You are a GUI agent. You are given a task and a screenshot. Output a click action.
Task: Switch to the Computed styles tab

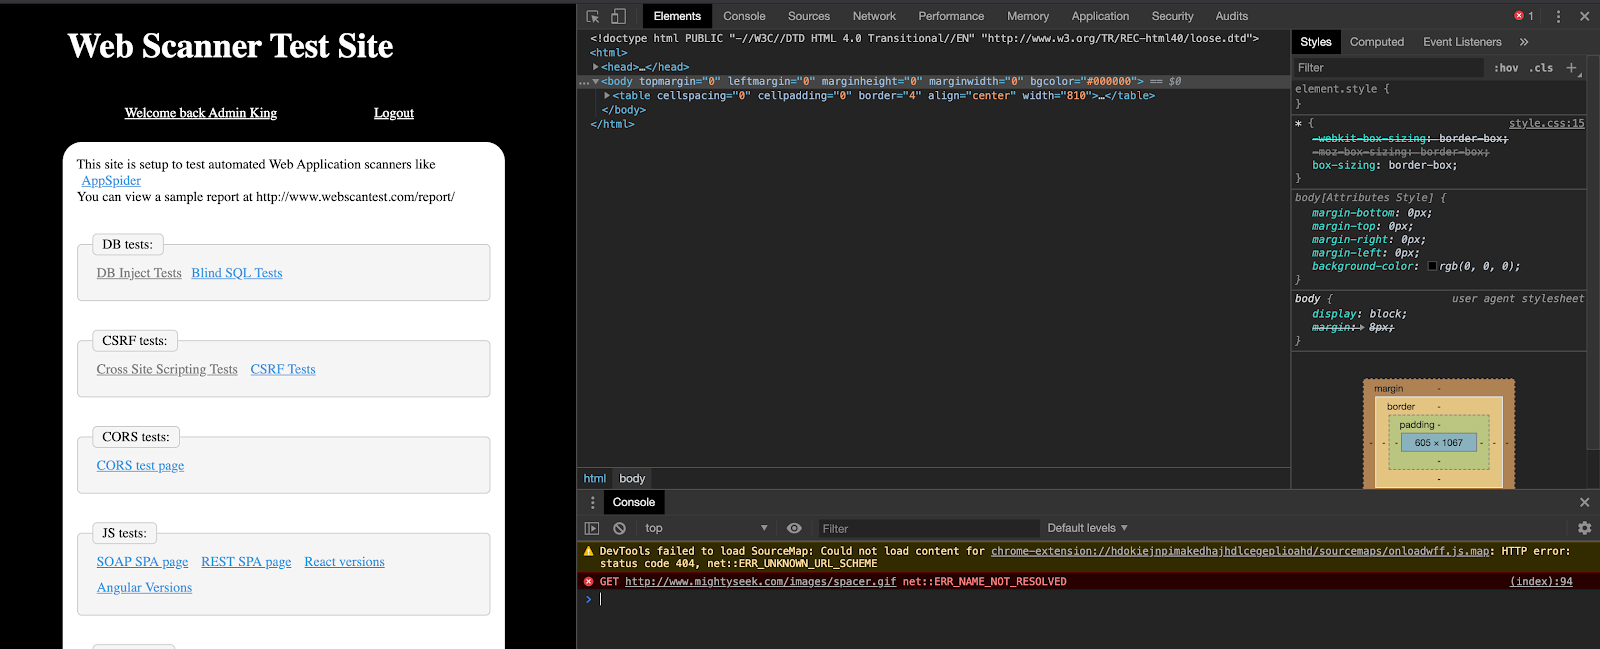click(x=1376, y=42)
